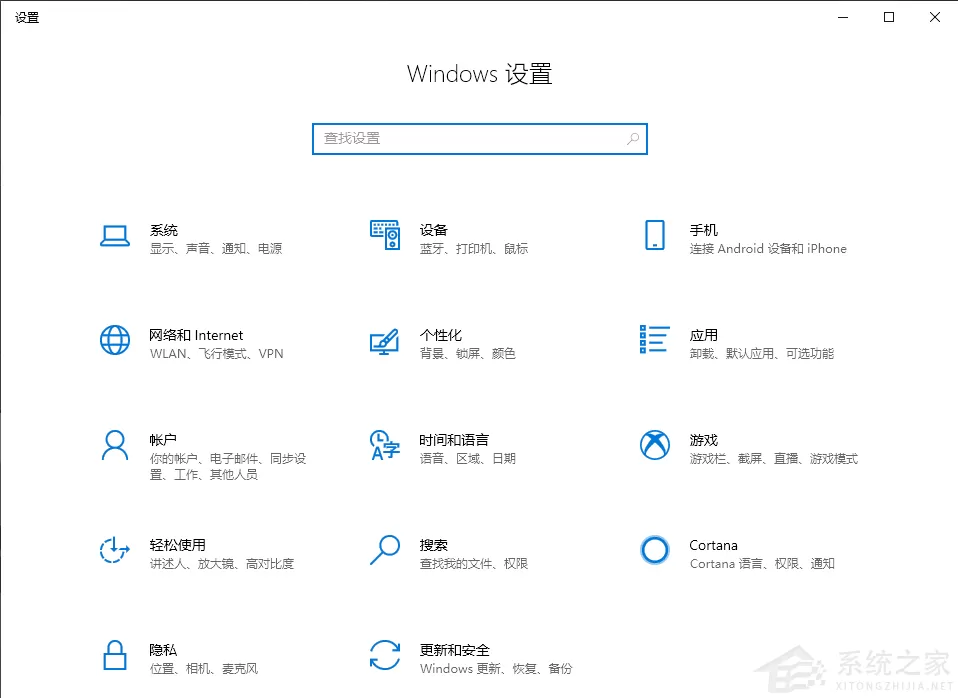Click the refresh arrows icon for 更新和安全
Screen dimensions: 958x698
click(x=385, y=655)
